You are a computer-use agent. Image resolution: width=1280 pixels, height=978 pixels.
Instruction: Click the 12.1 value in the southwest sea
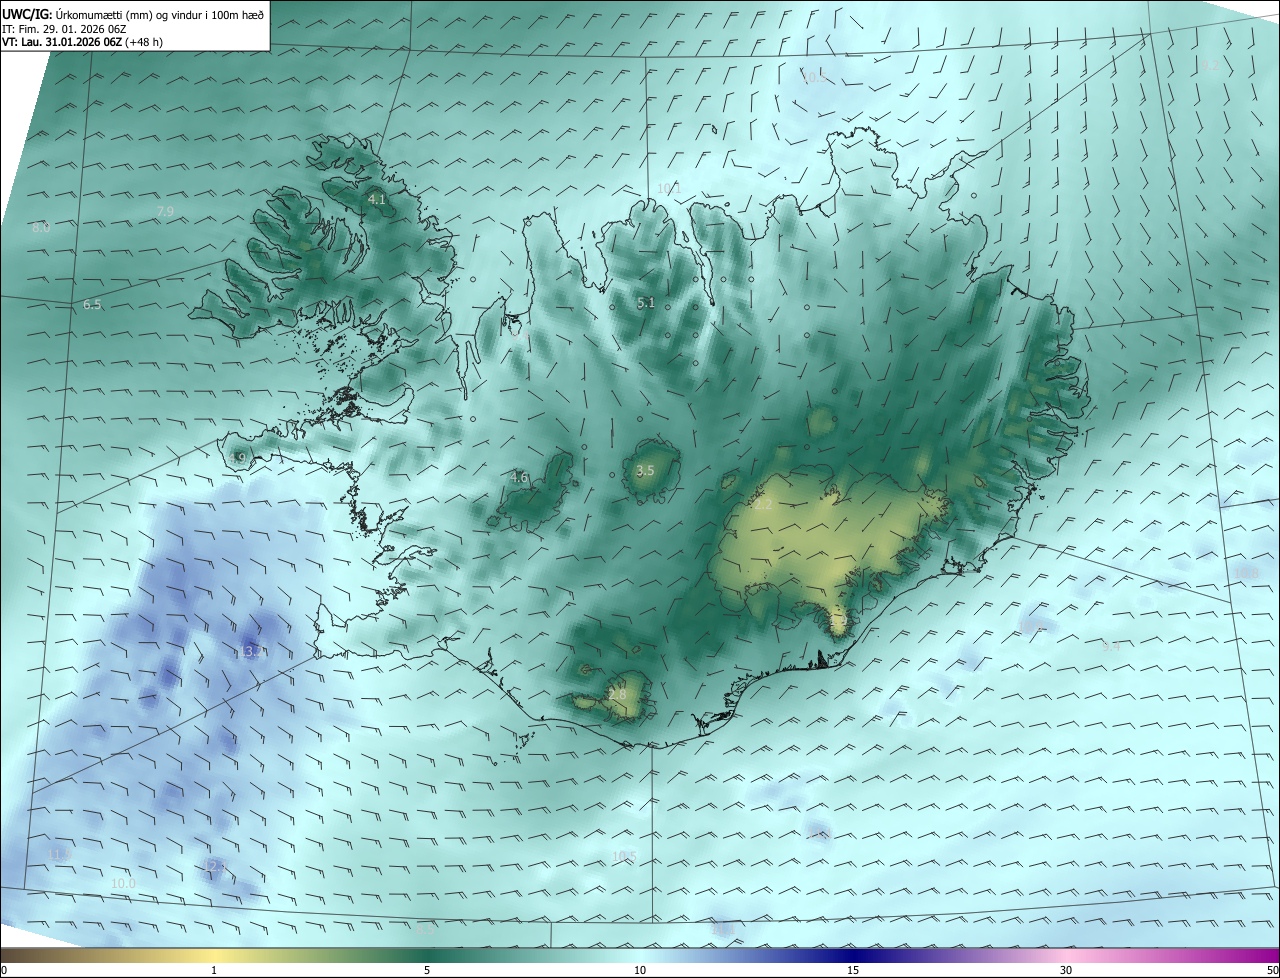(x=214, y=866)
